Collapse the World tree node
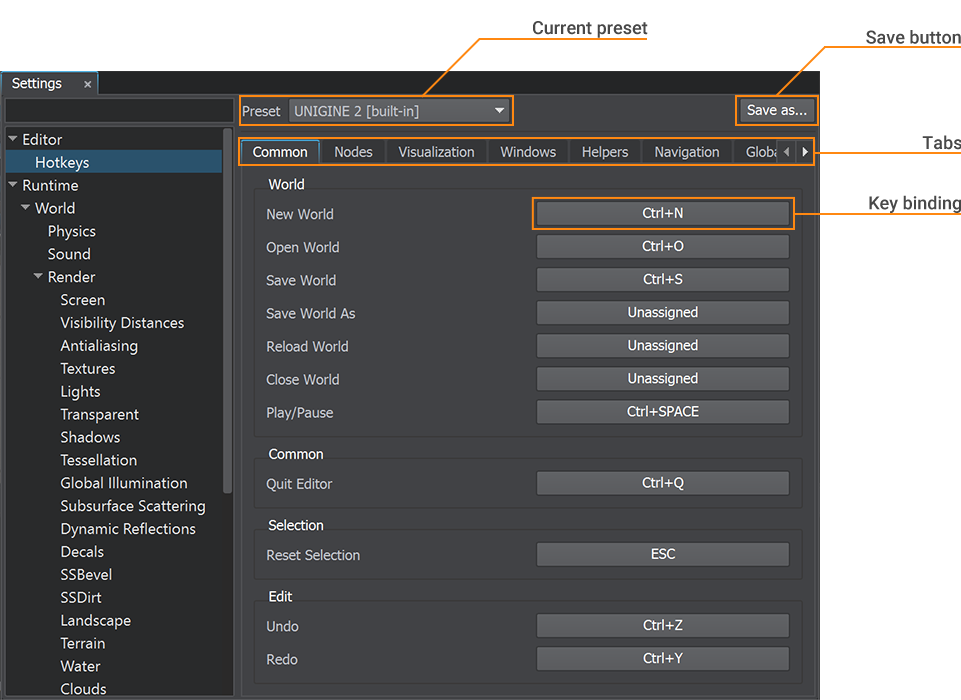The height and width of the screenshot is (700, 961). pyautogui.click(x=25, y=209)
